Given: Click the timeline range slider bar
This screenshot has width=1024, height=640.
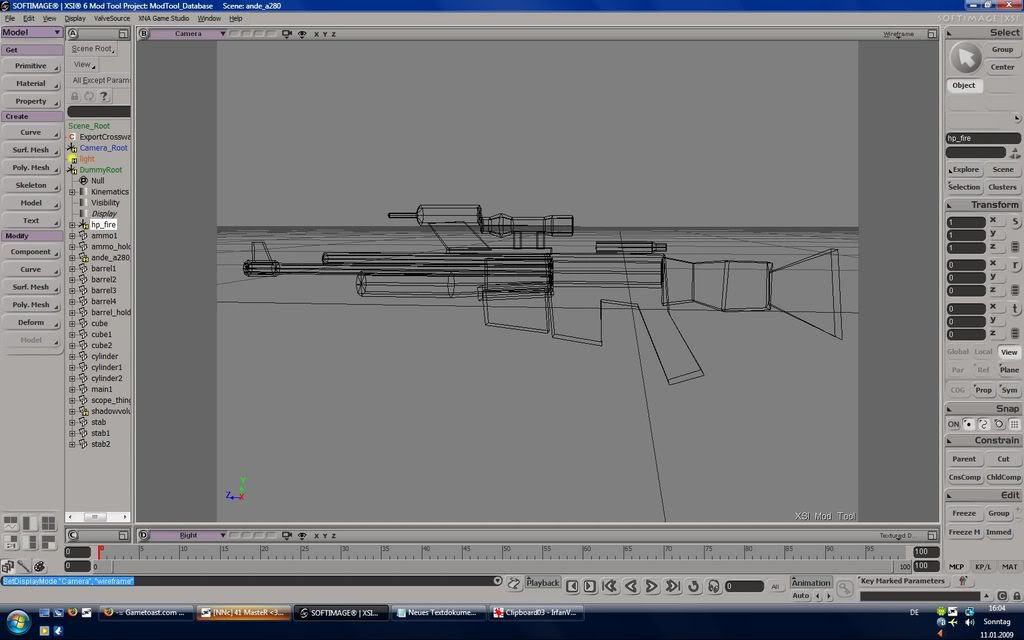Looking at the screenshot, I should tap(503, 567).
